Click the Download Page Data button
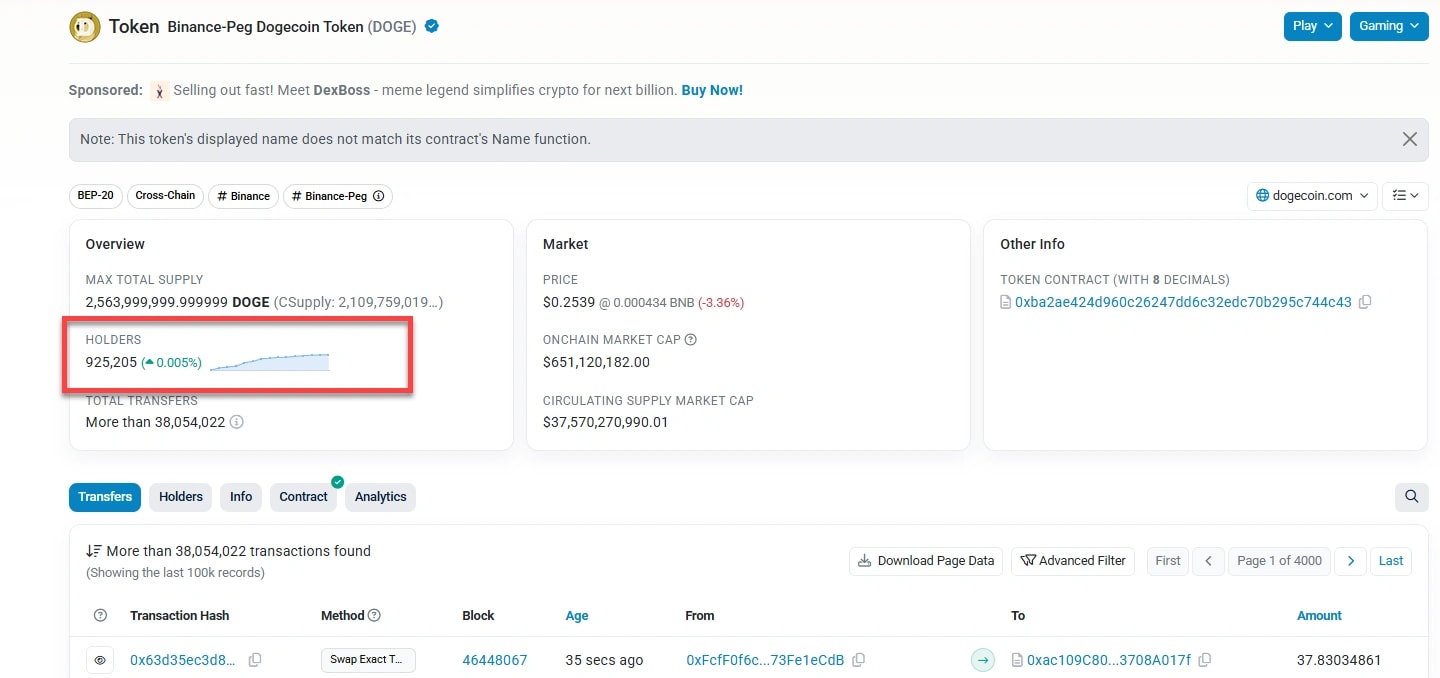1440x678 pixels. pyautogui.click(x=926, y=561)
